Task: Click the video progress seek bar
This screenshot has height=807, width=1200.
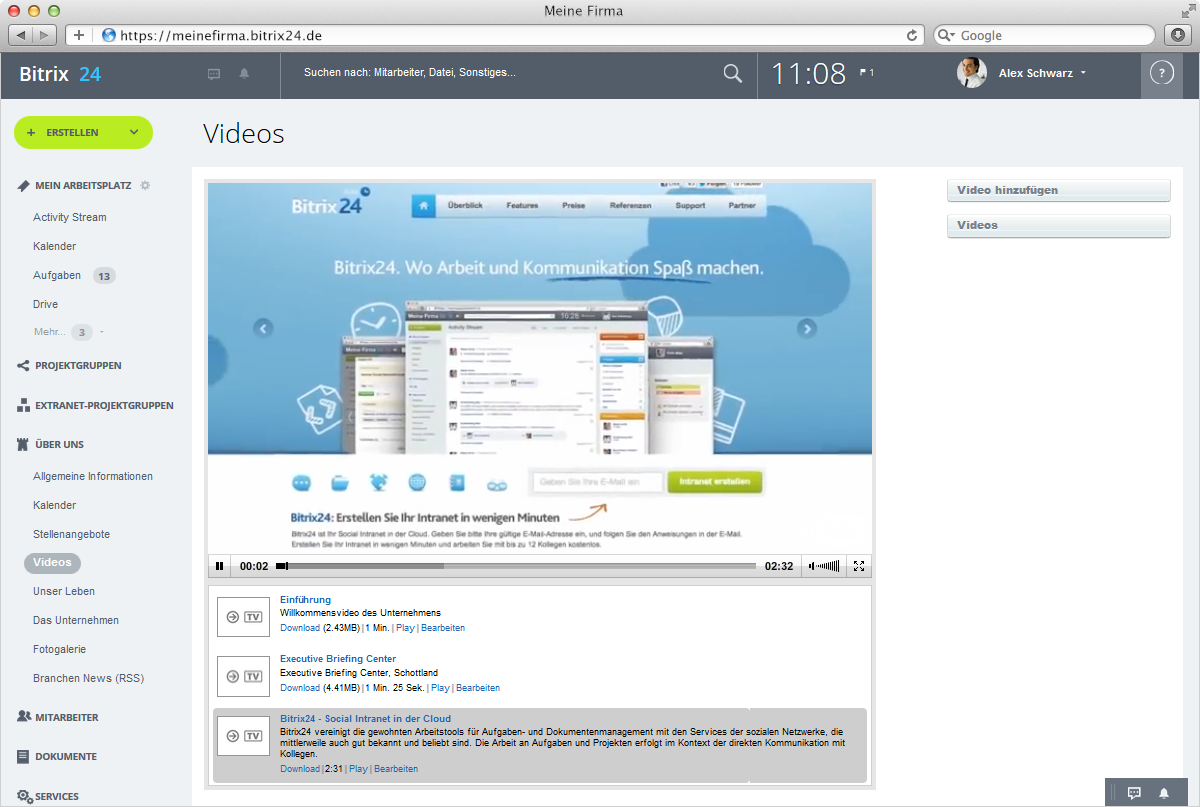Action: 516,566
